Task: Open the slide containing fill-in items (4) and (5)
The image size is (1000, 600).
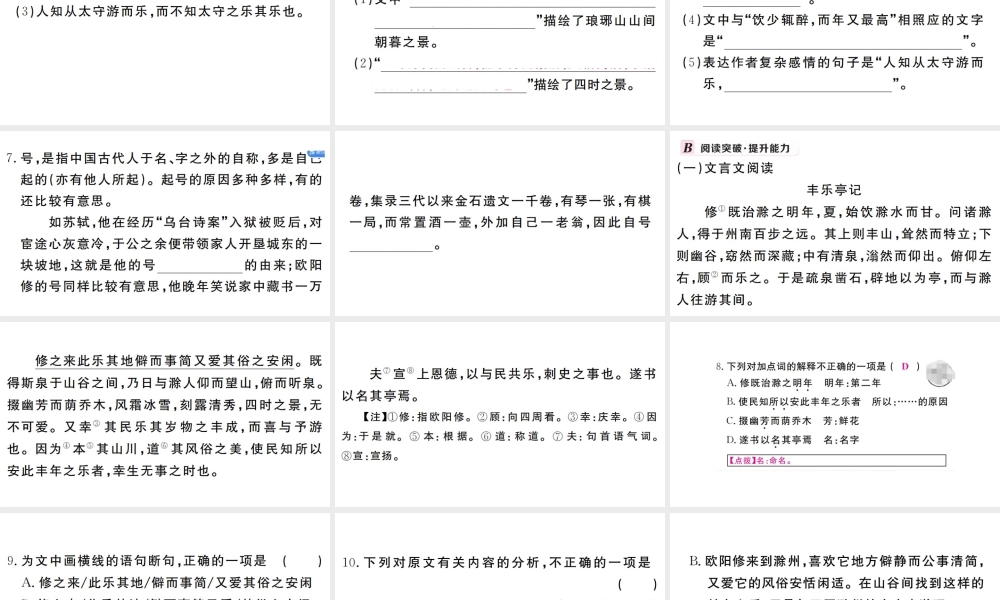Action: (x=835, y=62)
